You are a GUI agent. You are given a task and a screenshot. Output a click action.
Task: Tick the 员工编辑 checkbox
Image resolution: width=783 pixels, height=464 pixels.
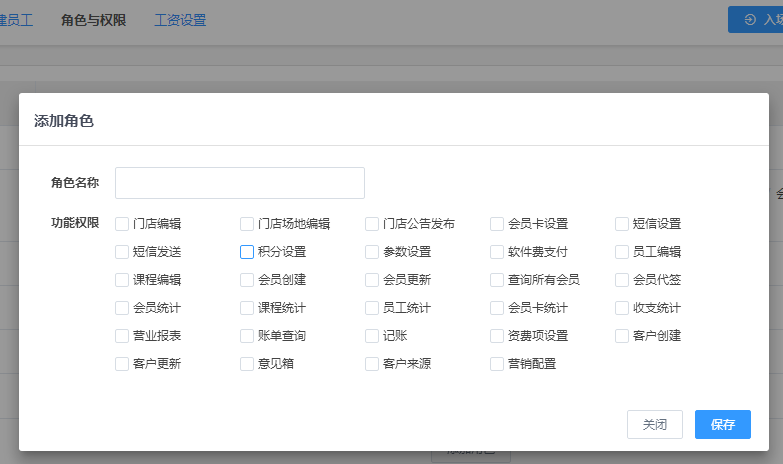pyautogui.click(x=622, y=252)
